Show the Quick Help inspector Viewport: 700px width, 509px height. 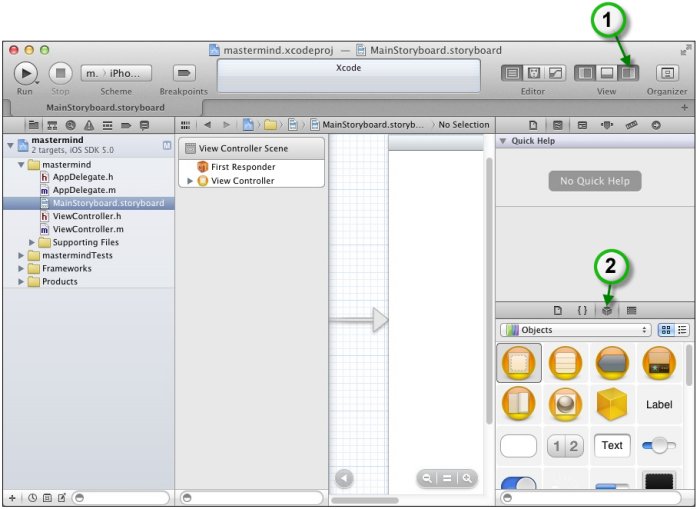pyautogui.click(x=558, y=125)
